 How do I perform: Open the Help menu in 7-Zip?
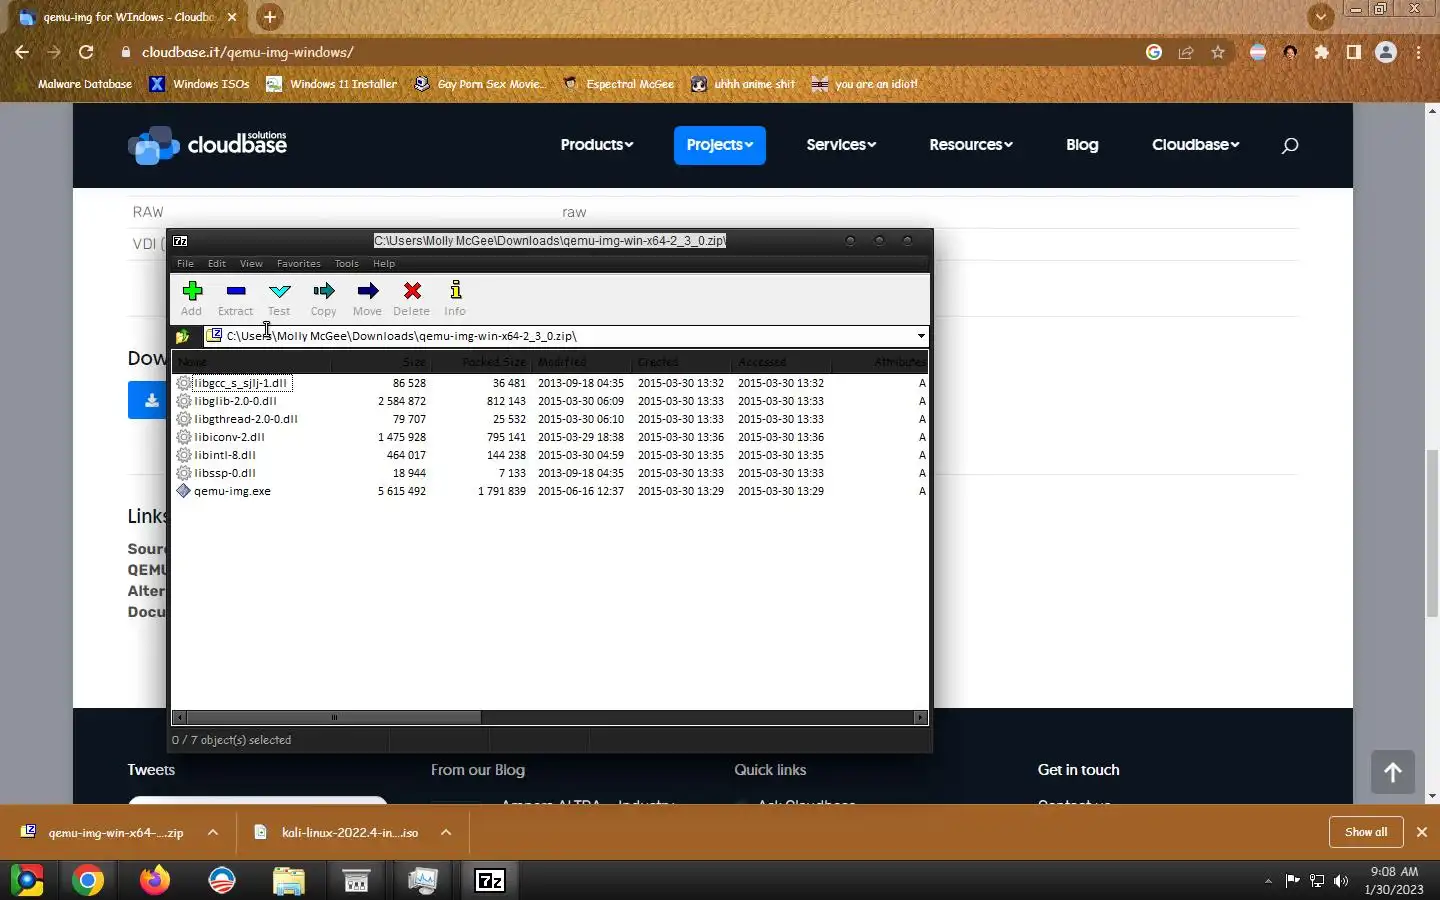384,264
